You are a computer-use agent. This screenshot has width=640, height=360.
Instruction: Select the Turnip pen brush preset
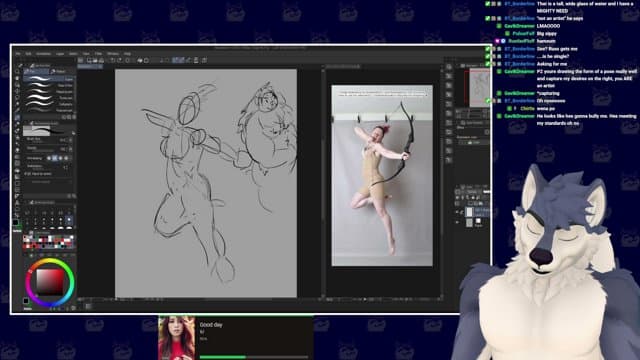pos(48,98)
